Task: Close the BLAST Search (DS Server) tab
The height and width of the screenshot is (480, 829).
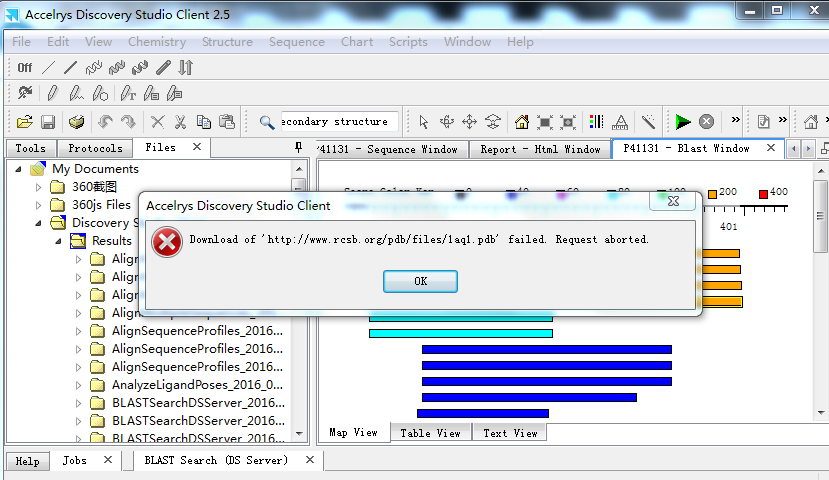Action: pyautogui.click(x=310, y=460)
